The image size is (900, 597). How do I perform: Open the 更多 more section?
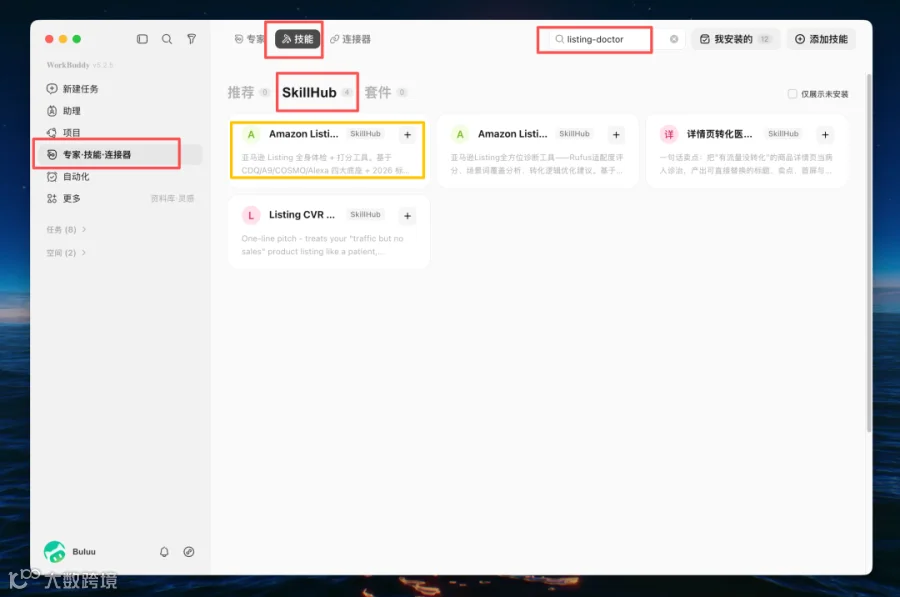[x=64, y=198]
